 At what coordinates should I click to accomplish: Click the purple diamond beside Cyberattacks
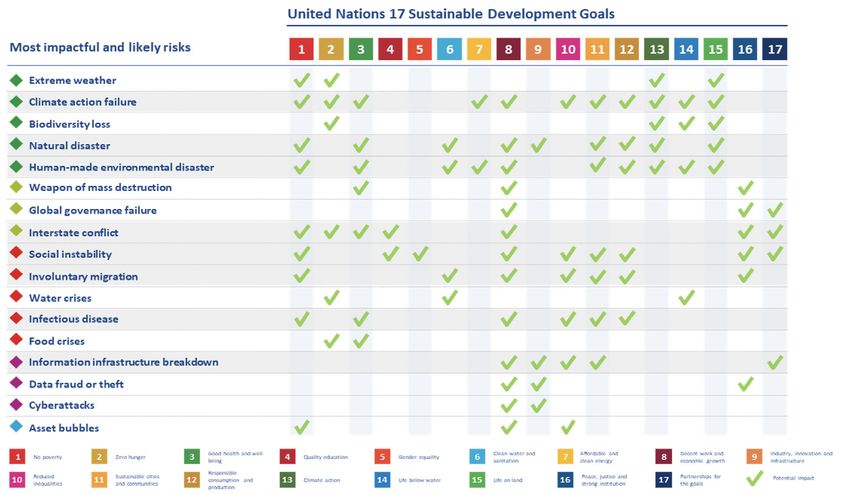pyautogui.click(x=16, y=405)
